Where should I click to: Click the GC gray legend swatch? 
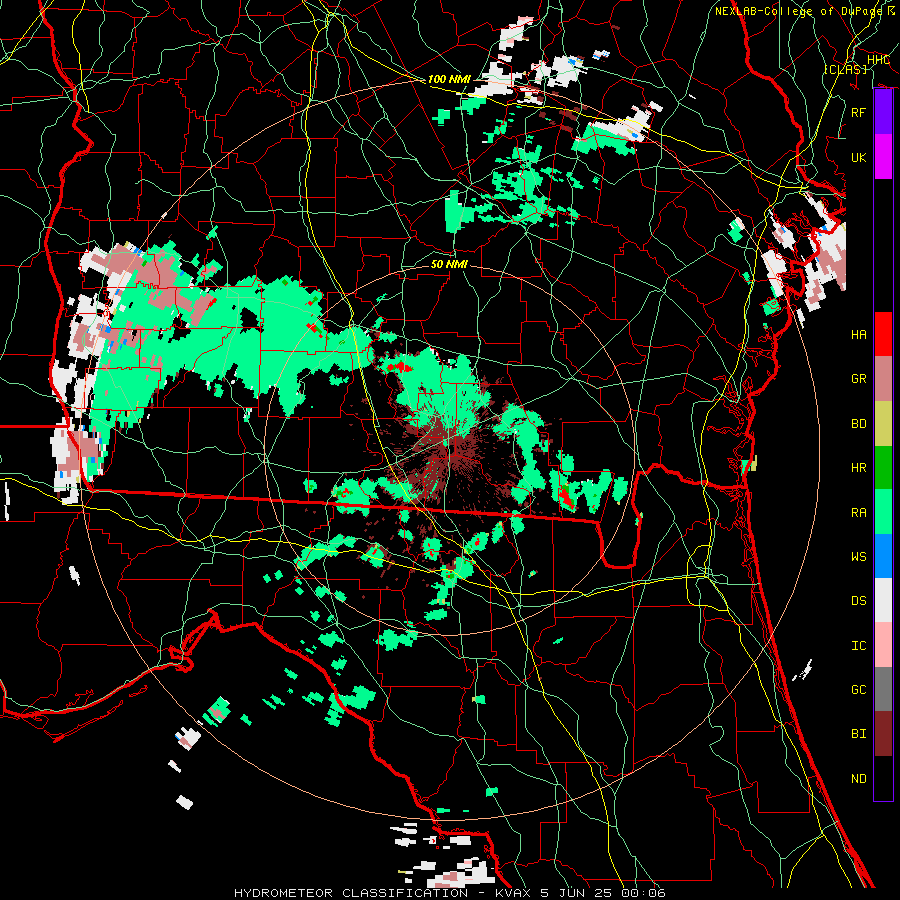pos(883,689)
